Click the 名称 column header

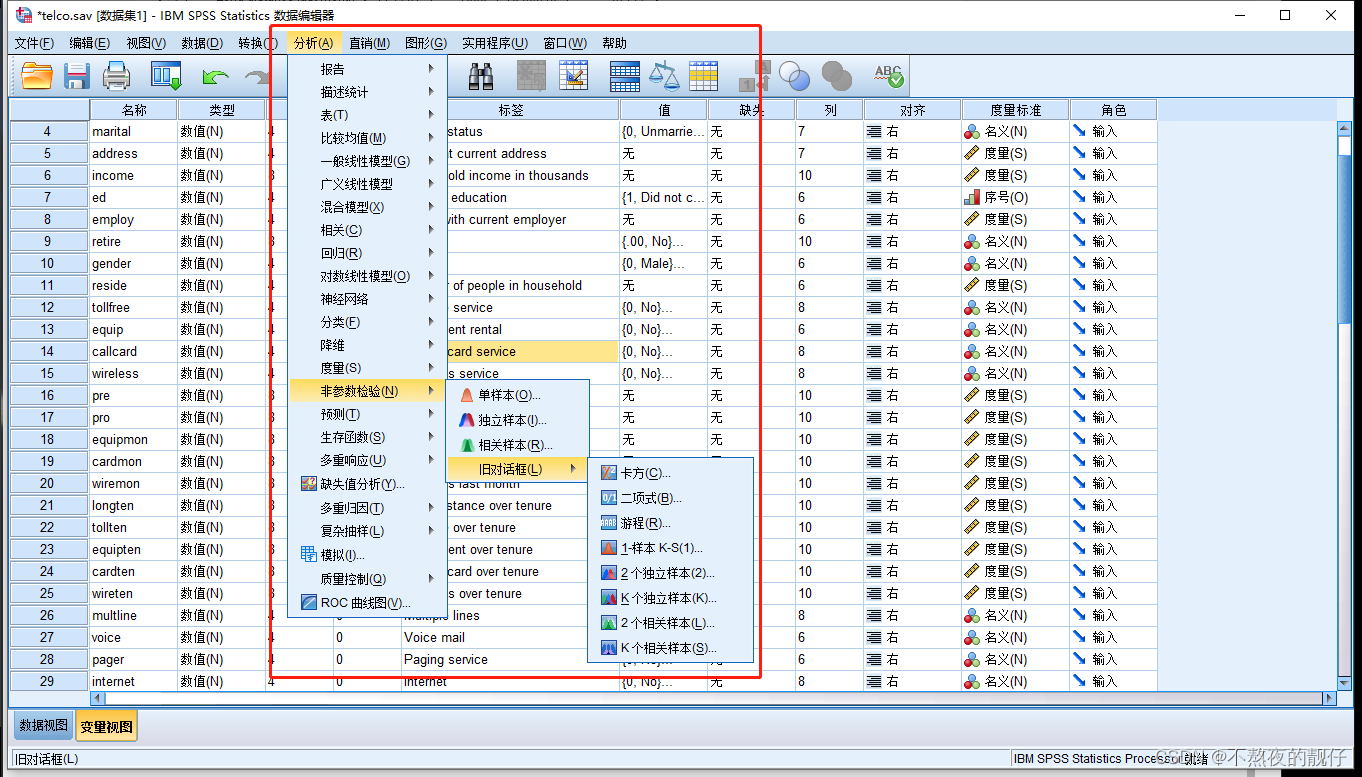pos(133,110)
